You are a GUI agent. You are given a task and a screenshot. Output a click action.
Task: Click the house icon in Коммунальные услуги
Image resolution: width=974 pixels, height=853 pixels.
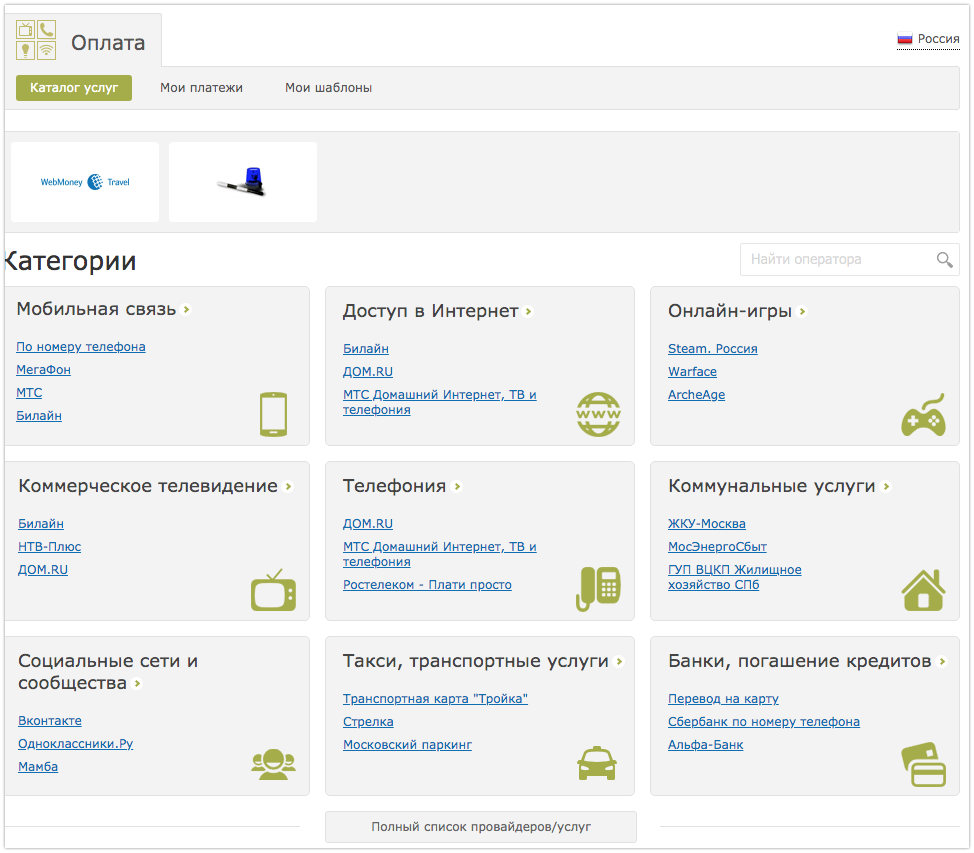point(923,589)
